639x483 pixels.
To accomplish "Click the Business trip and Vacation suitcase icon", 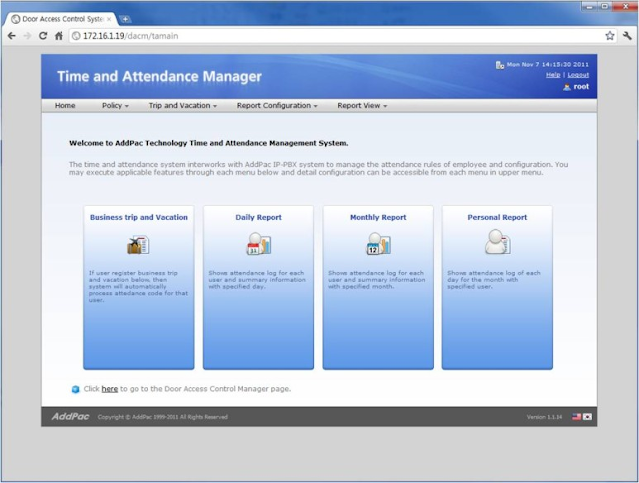I will coord(138,245).
